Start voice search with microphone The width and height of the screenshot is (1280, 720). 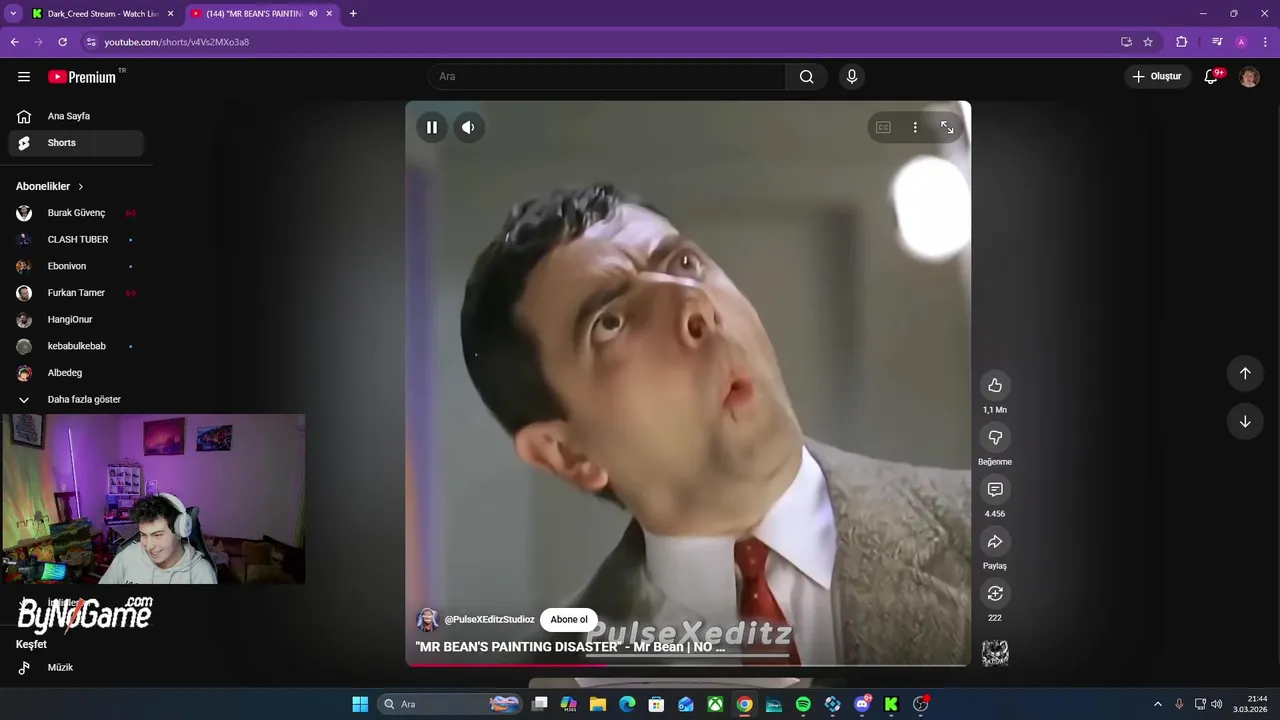pos(852,77)
